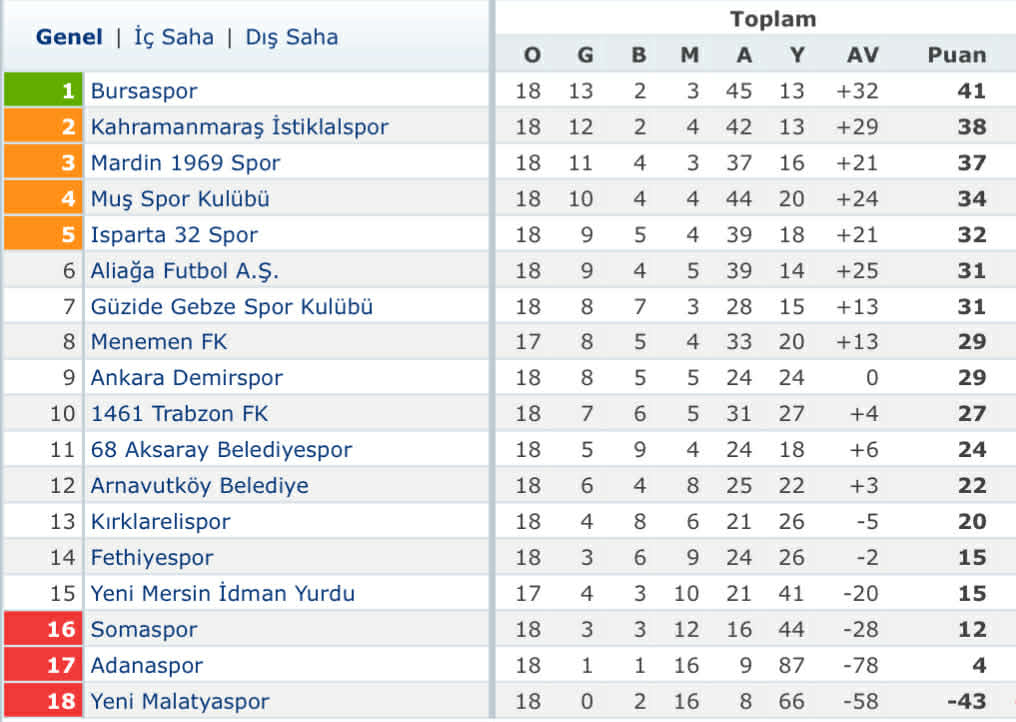Select Isparta 32 Spor
This screenshot has height=722, width=1016.
tap(174, 234)
